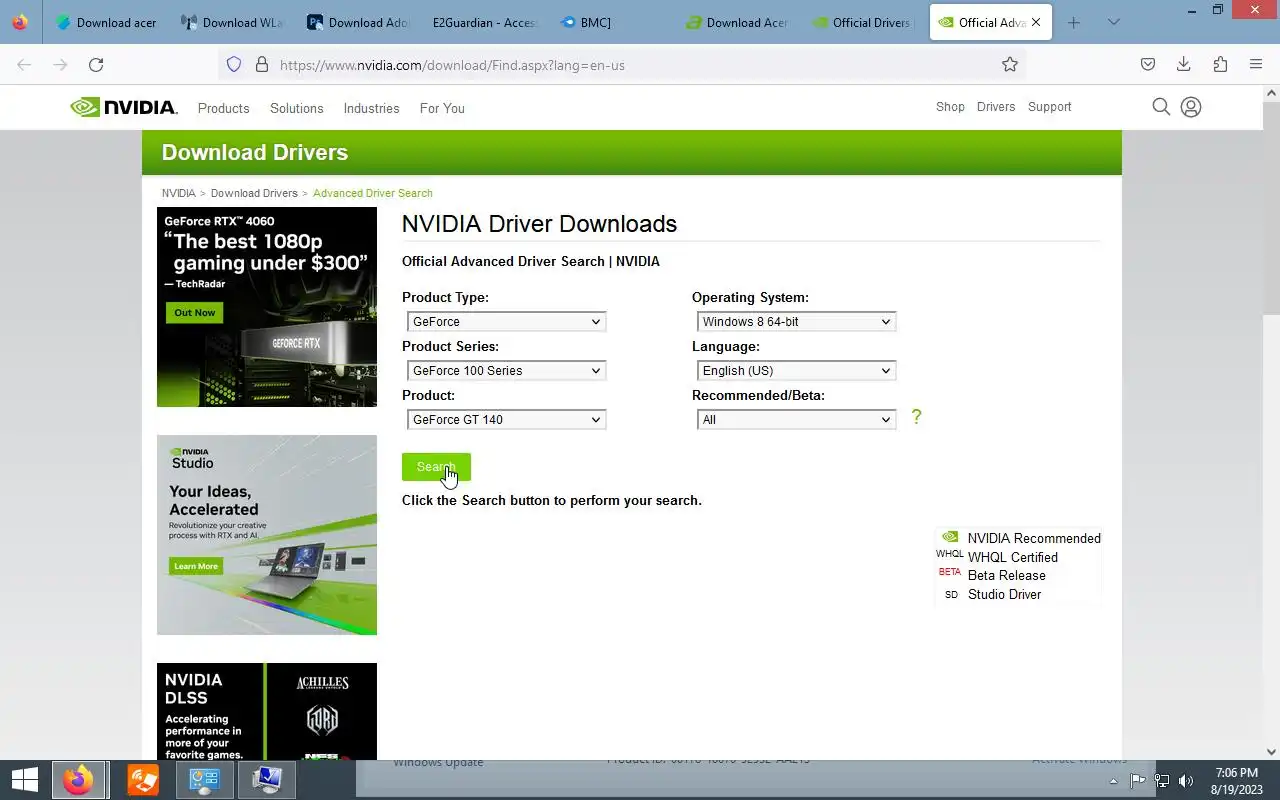
Task: Open the Firefox hamburger application menu
Action: click(x=1256, y=65)
